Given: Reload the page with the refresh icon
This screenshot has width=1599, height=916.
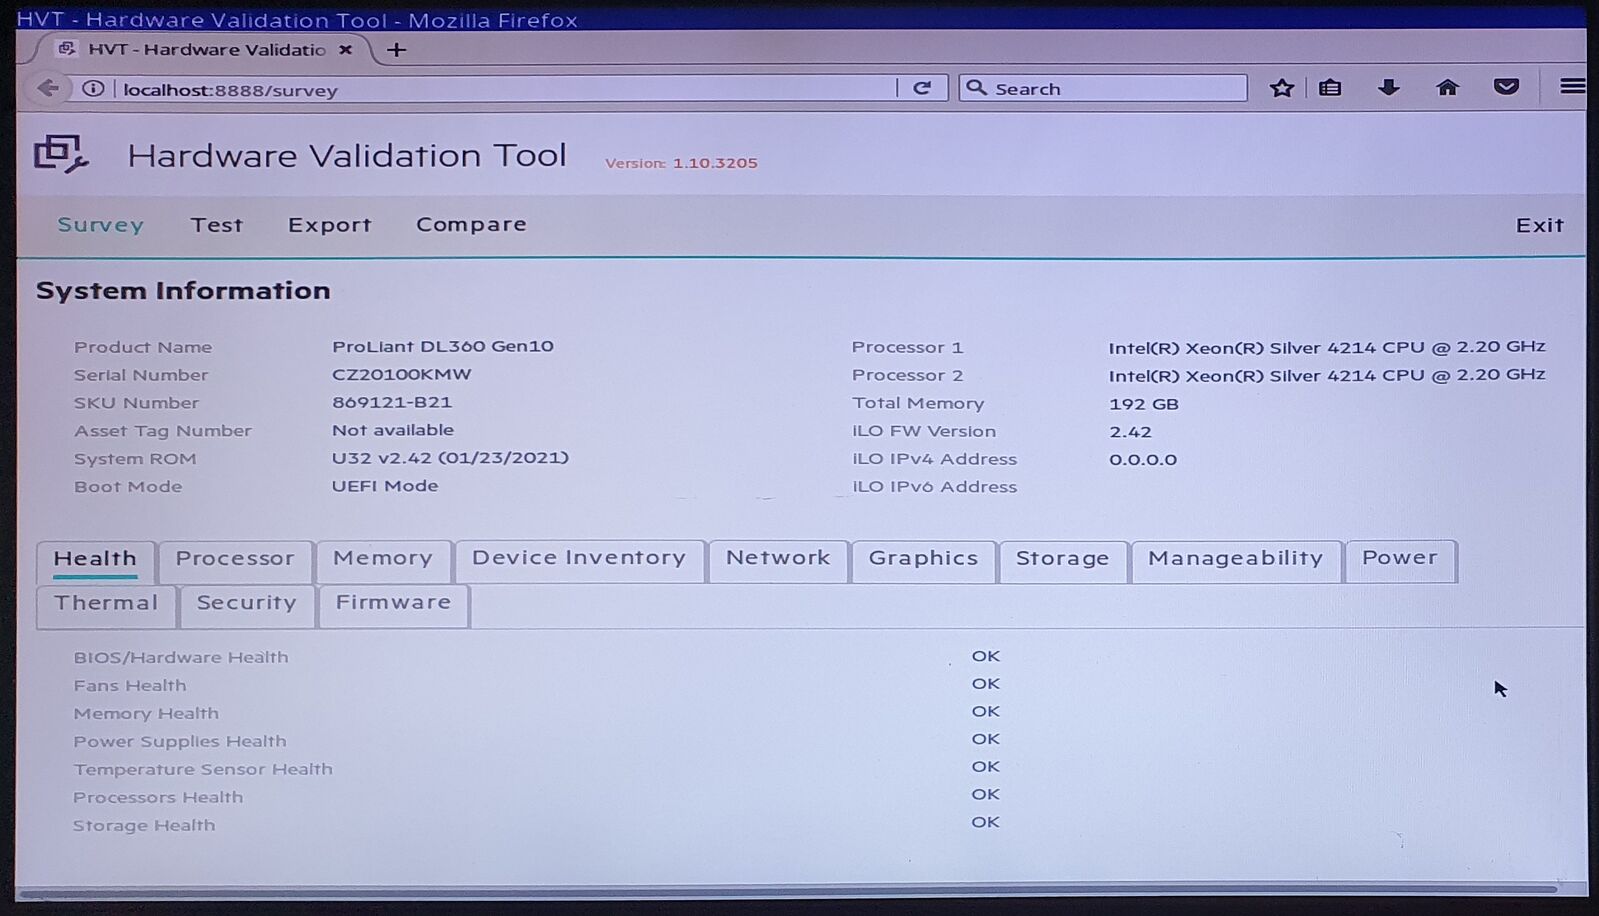Looking at the screenshot, I should (922, 88).
